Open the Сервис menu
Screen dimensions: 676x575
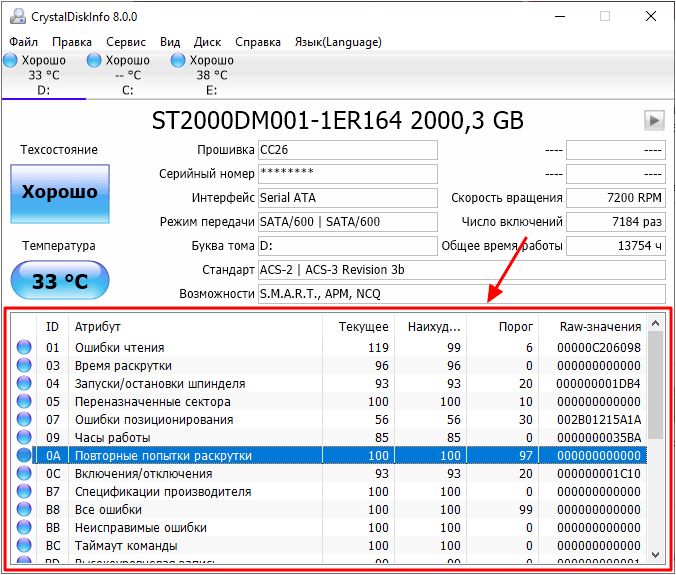[126, 42]
